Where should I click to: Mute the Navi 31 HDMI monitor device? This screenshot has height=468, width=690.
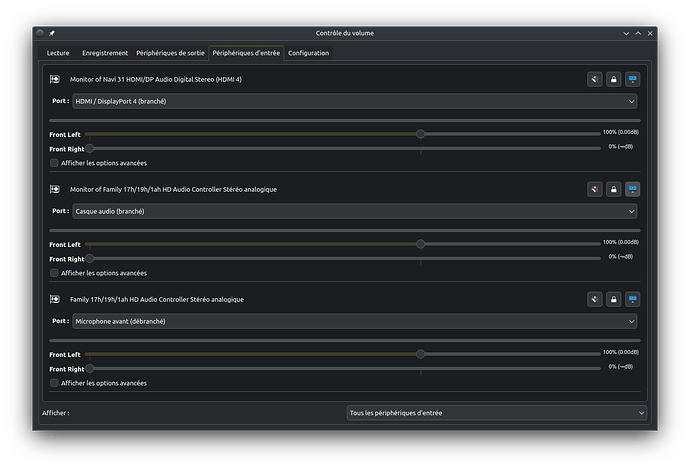point(594,79)
